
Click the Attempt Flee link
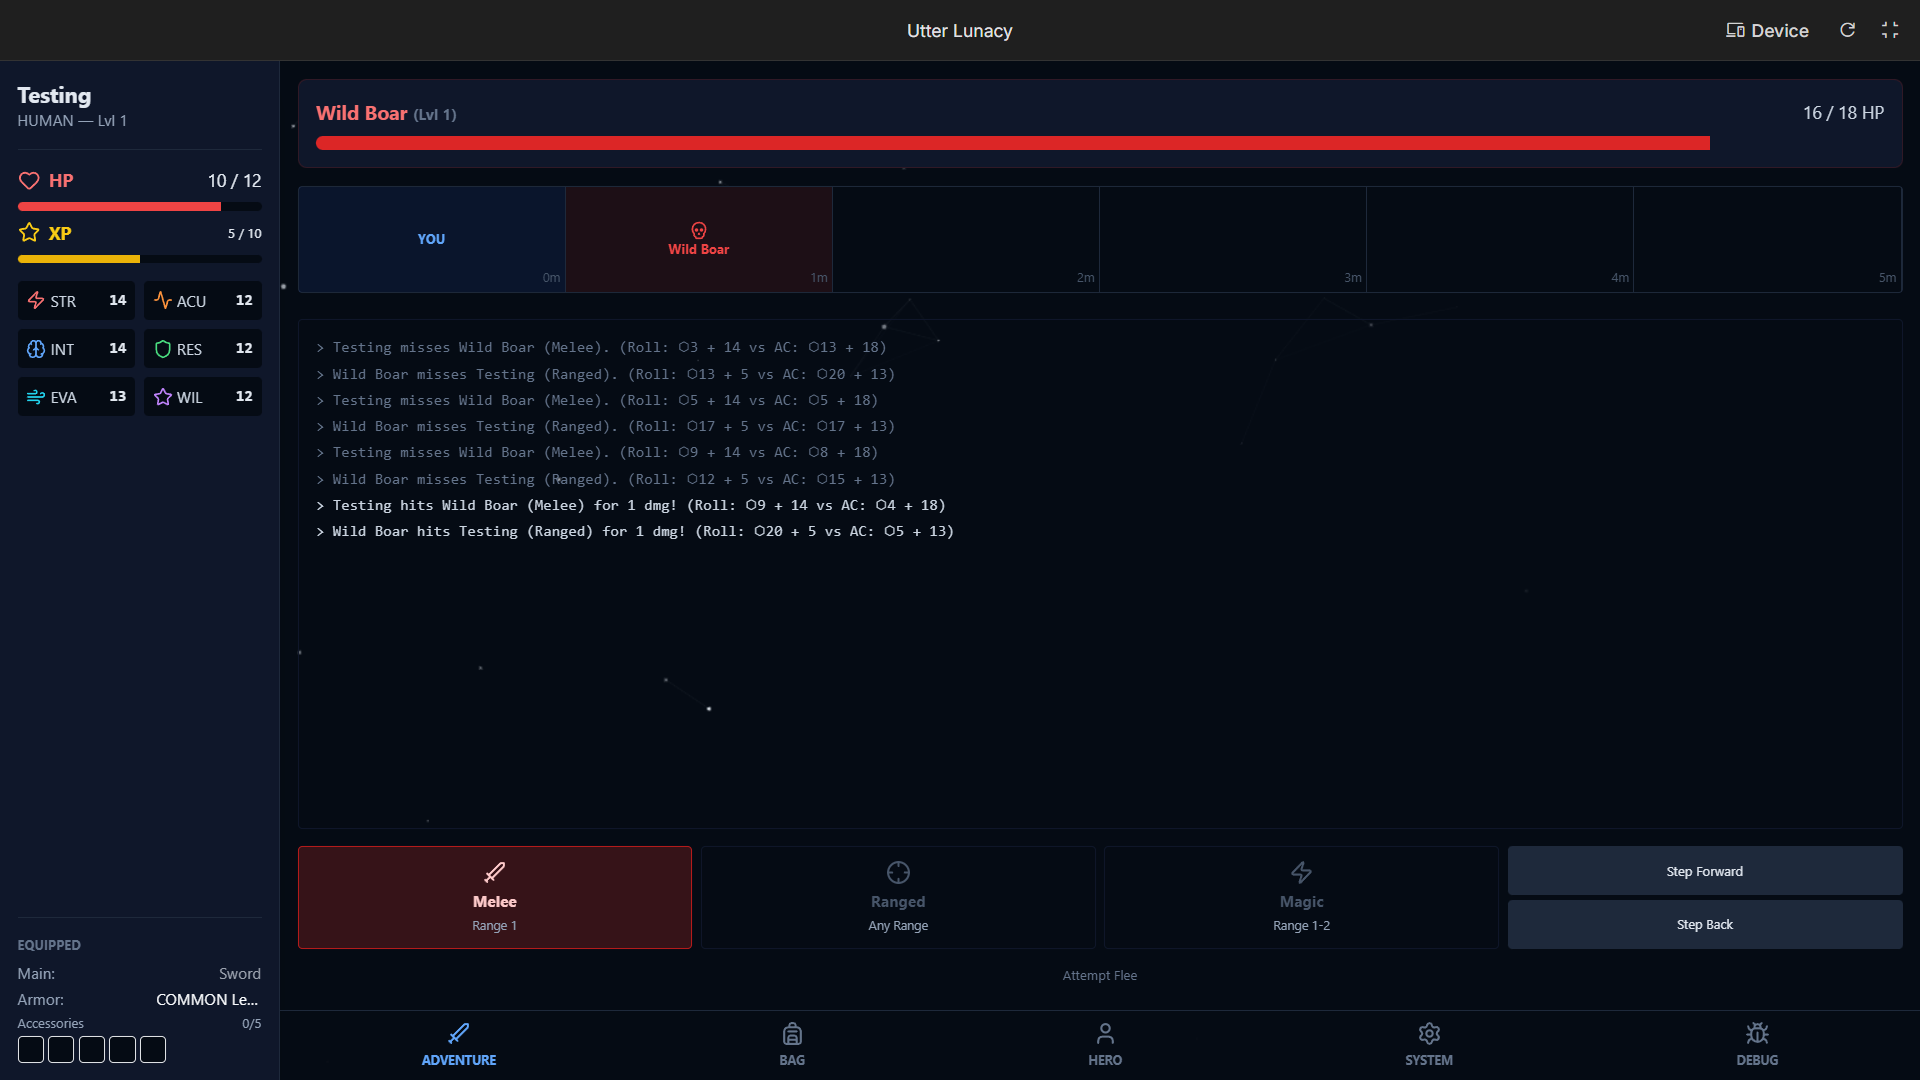[x=1099, y=975]
